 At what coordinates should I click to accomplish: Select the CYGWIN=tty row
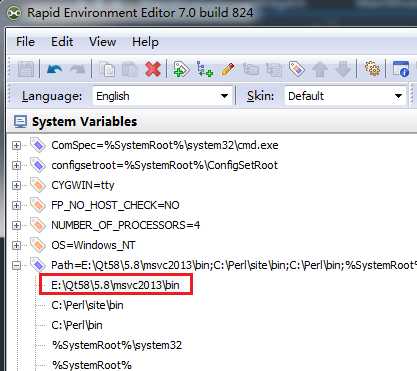point(83,185)
